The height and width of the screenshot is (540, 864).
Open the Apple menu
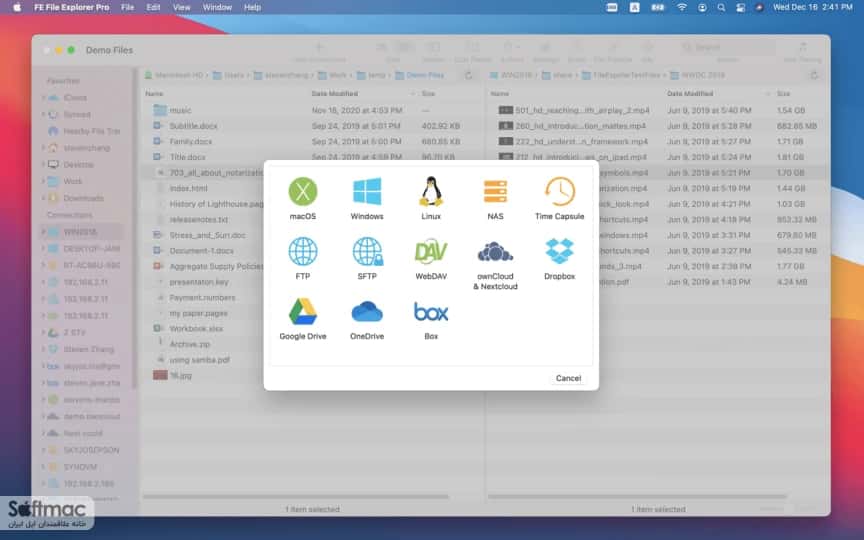tap(17, 7)
